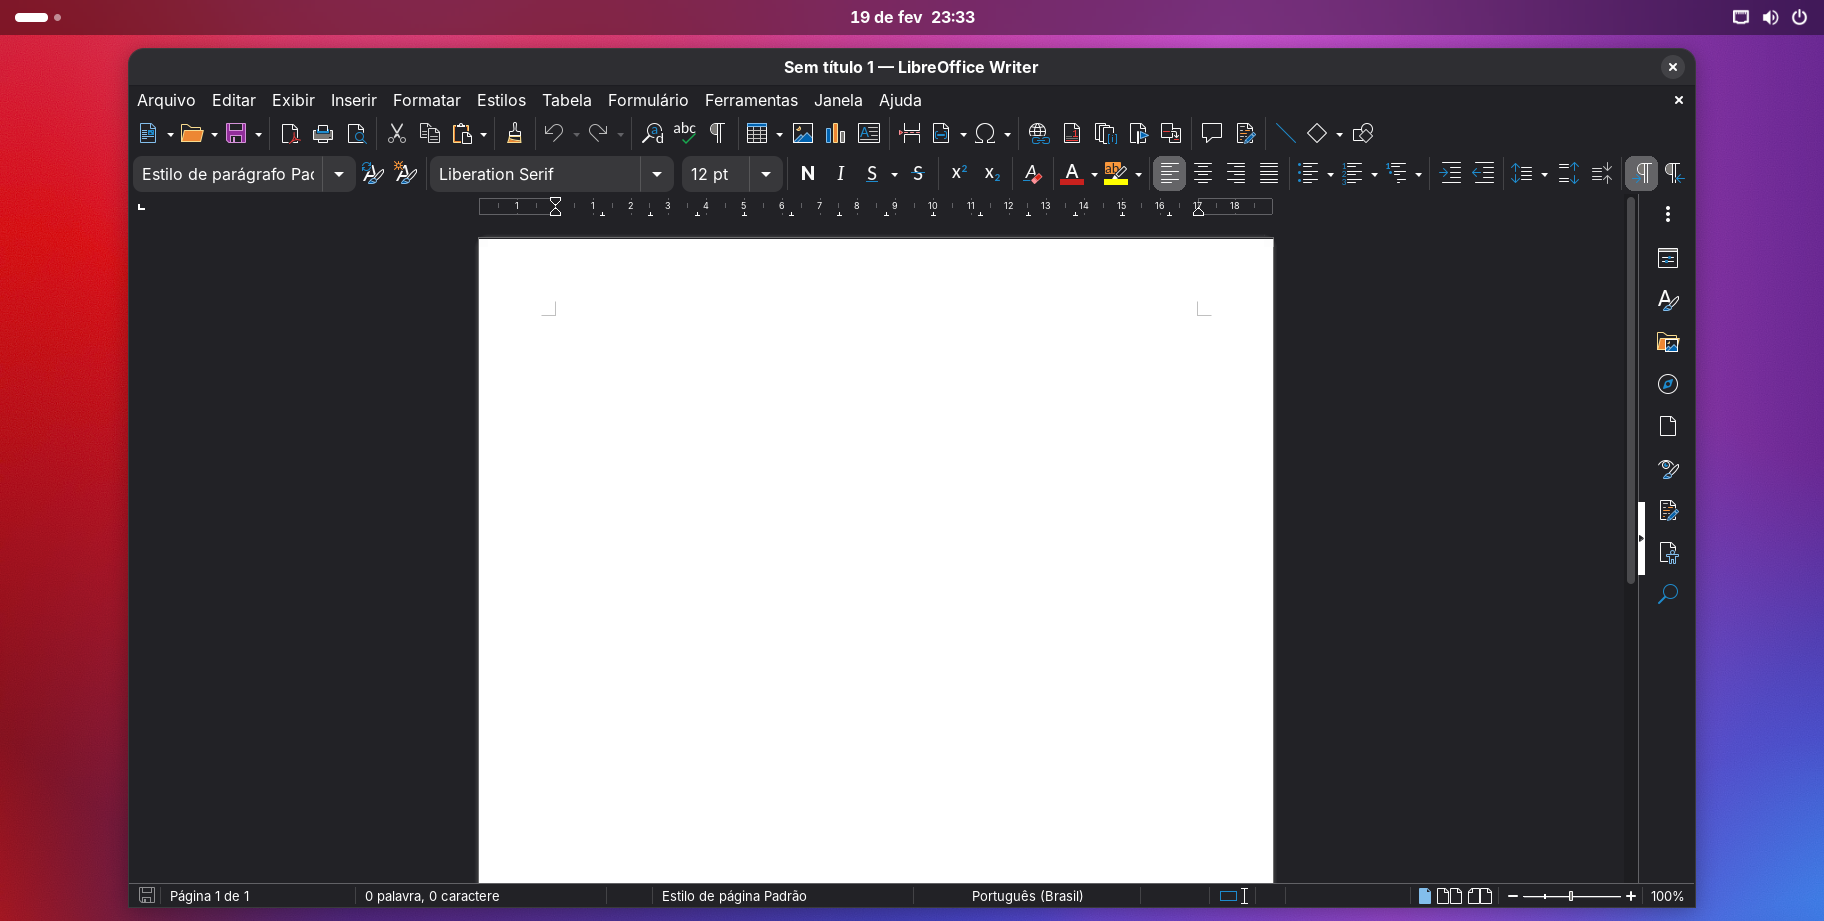
Task: Click the zoom in plus button
Action: point(1631,896)
